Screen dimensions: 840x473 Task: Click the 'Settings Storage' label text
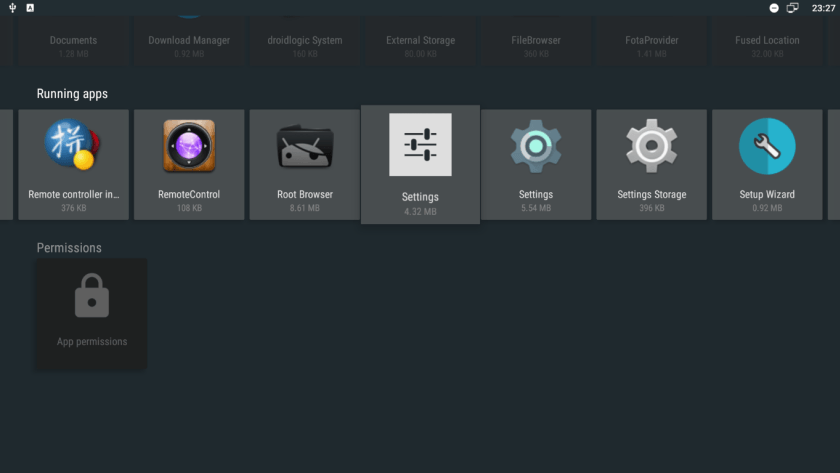click(651, 194)
